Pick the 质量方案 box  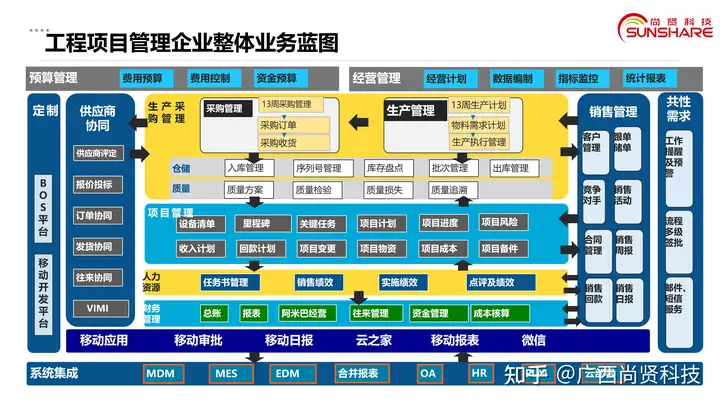pos(249,190)
